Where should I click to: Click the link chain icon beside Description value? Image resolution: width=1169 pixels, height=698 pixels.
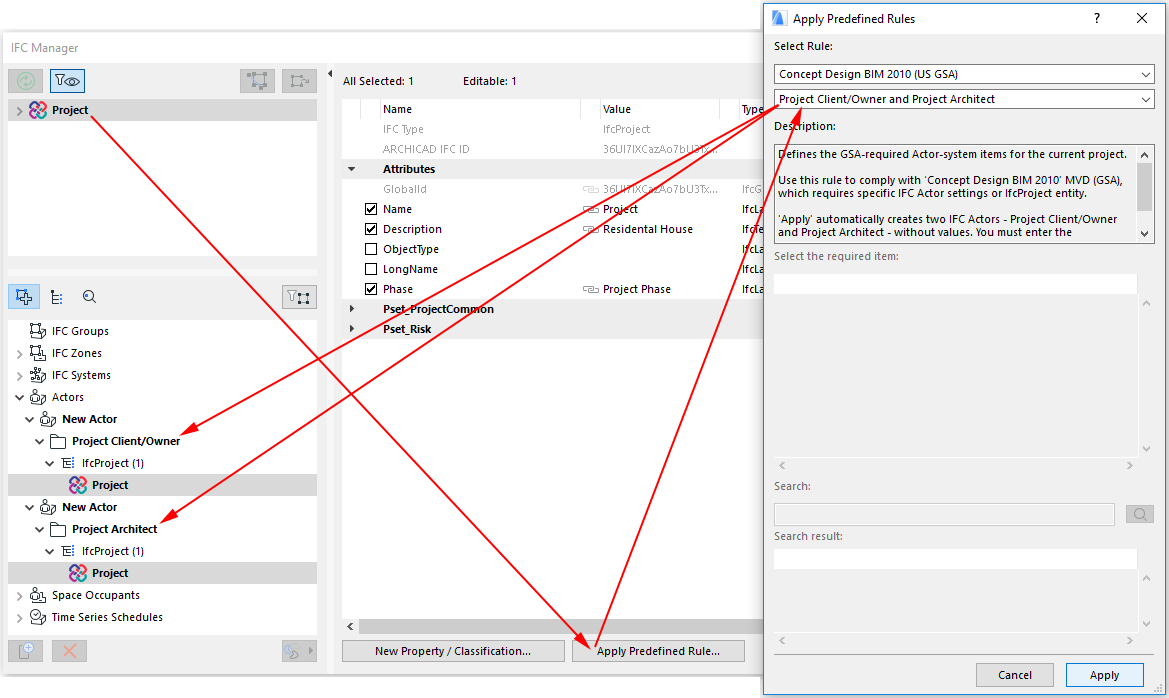tap(590, 229)
